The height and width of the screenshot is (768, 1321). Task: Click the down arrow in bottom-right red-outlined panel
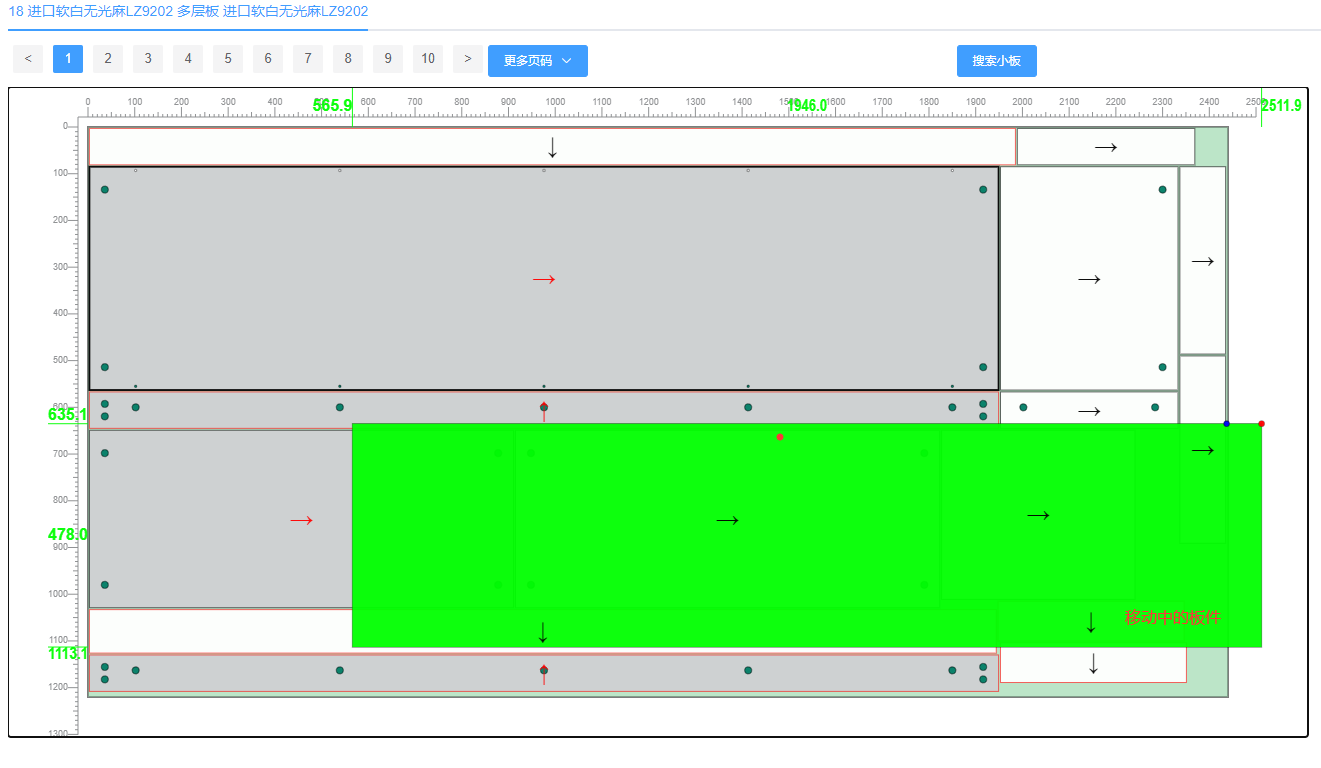click(1093, 663)
